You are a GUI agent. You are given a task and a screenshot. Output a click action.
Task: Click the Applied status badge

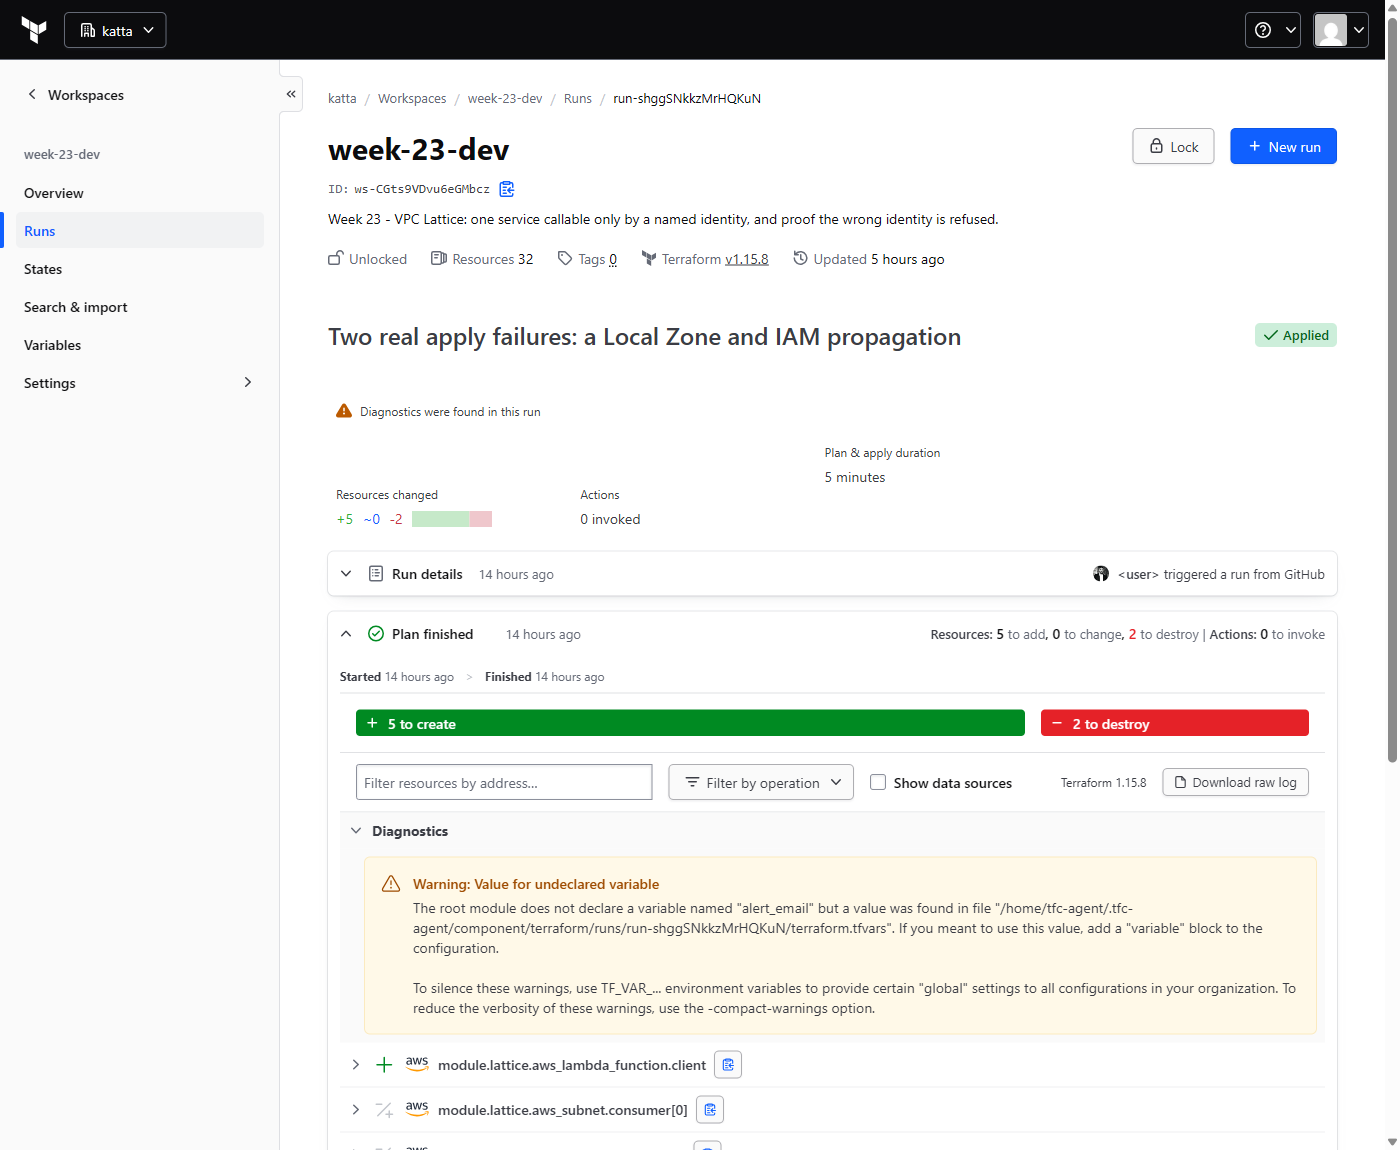1296,335
